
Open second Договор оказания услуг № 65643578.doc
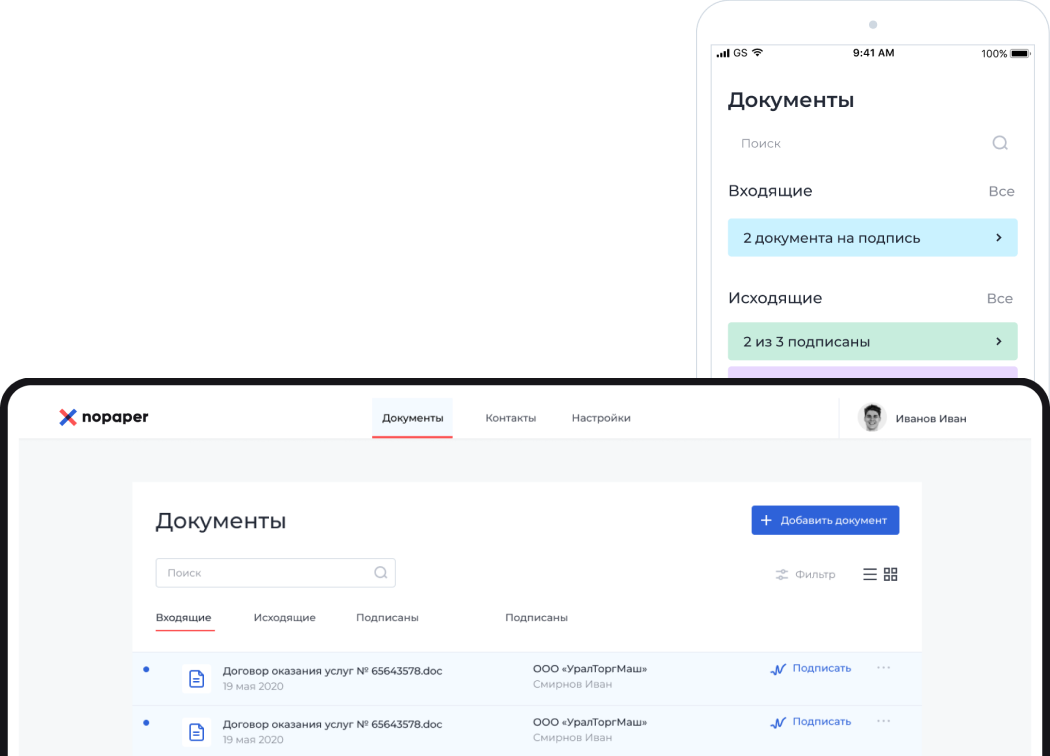point(332,725)
